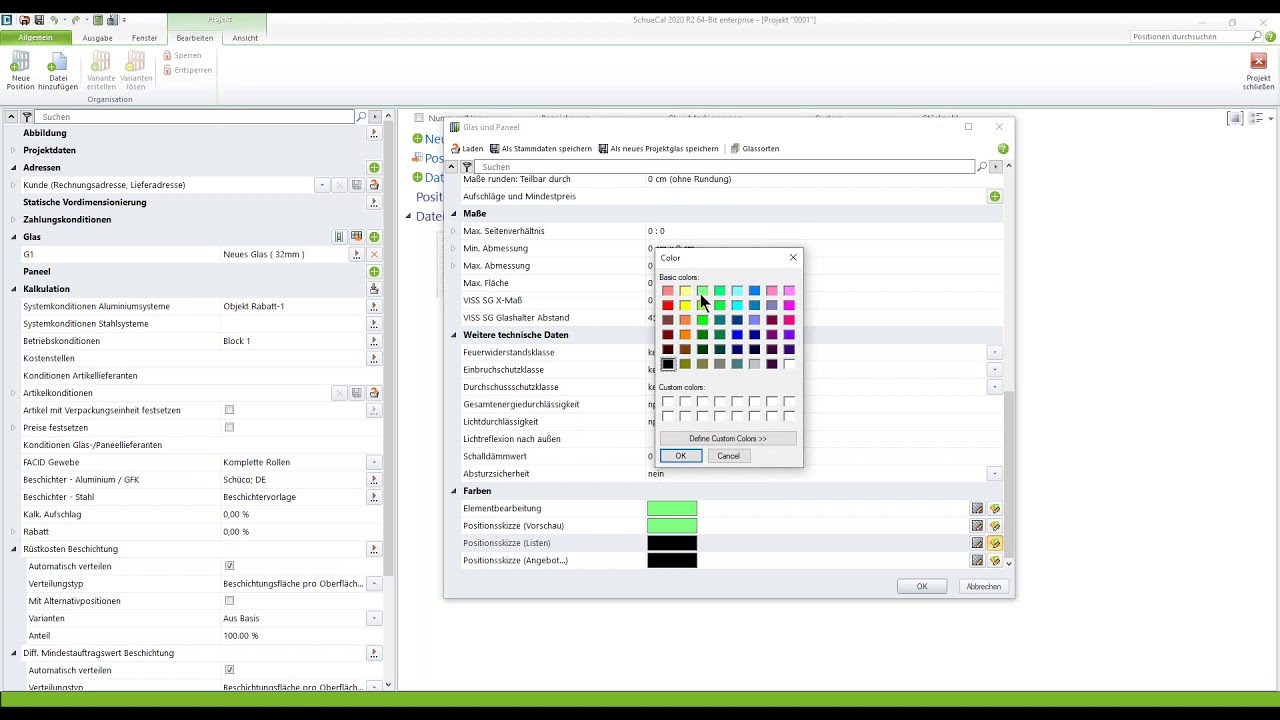Click OK in the Color dialog
Screen dimensions: 1280x720
(x=681, y=456)
